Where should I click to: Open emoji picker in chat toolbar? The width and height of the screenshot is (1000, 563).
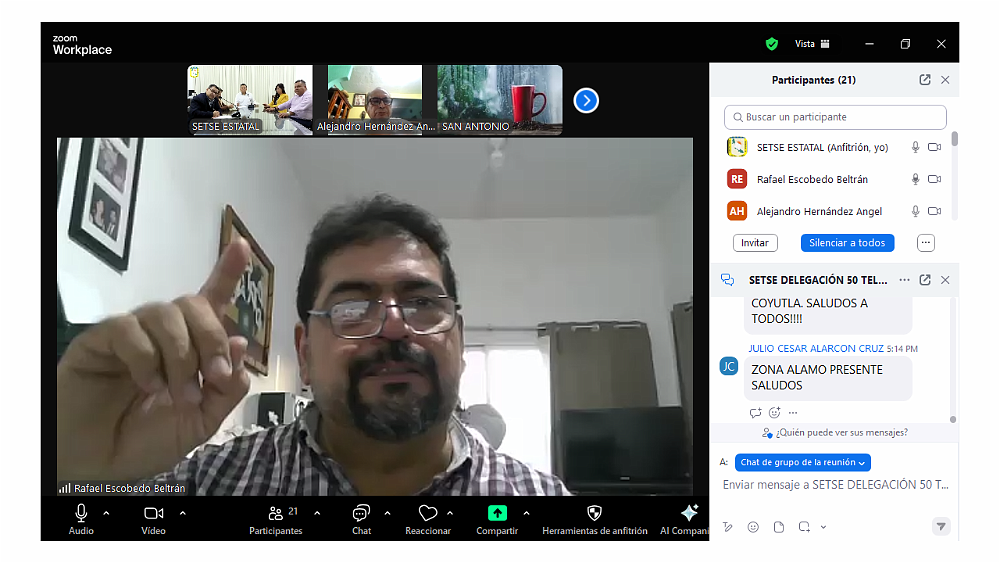pos(753,527)
